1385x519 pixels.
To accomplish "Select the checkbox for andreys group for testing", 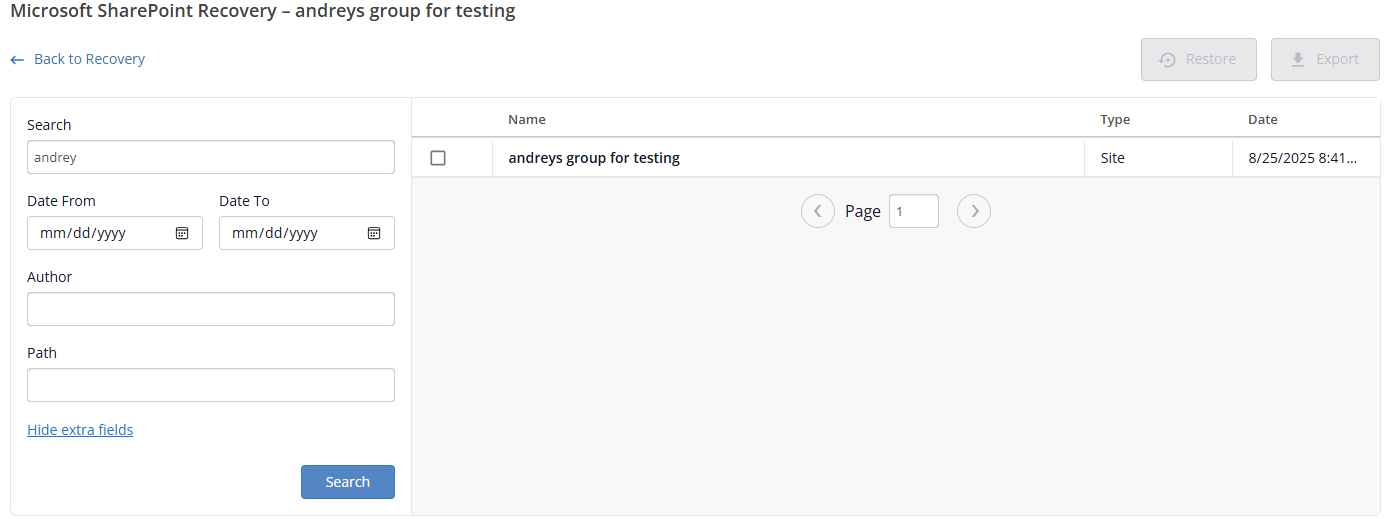I will [438, 158].
